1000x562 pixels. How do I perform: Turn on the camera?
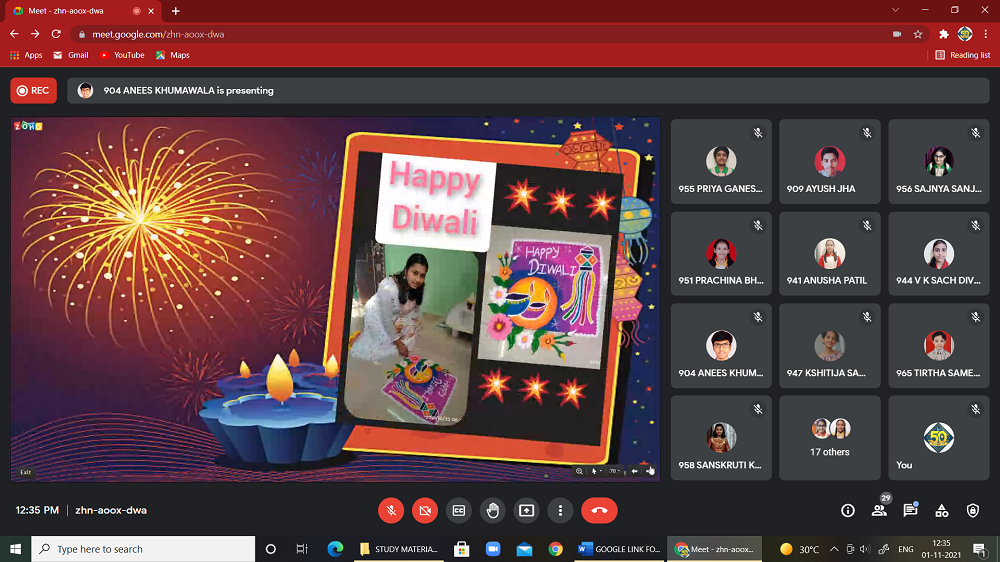(425, 510)
